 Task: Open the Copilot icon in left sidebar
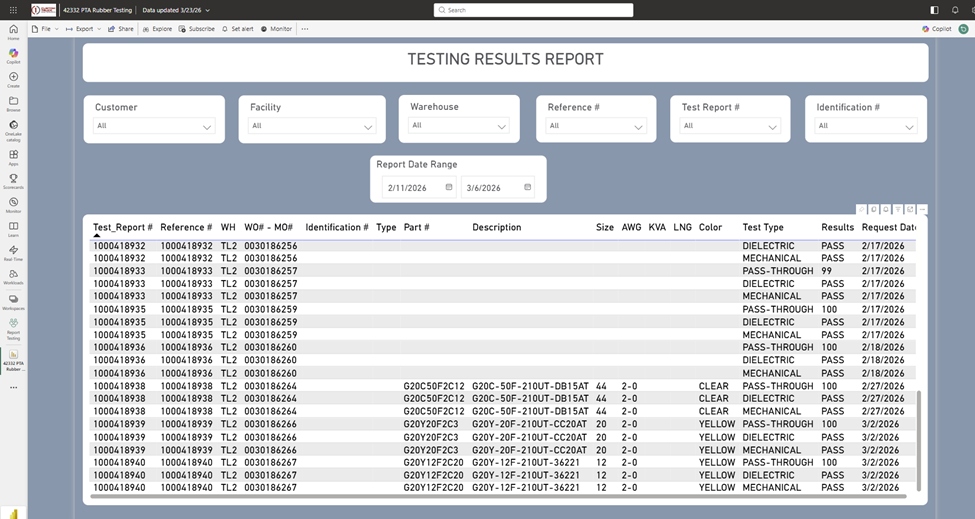coord(13,54)
